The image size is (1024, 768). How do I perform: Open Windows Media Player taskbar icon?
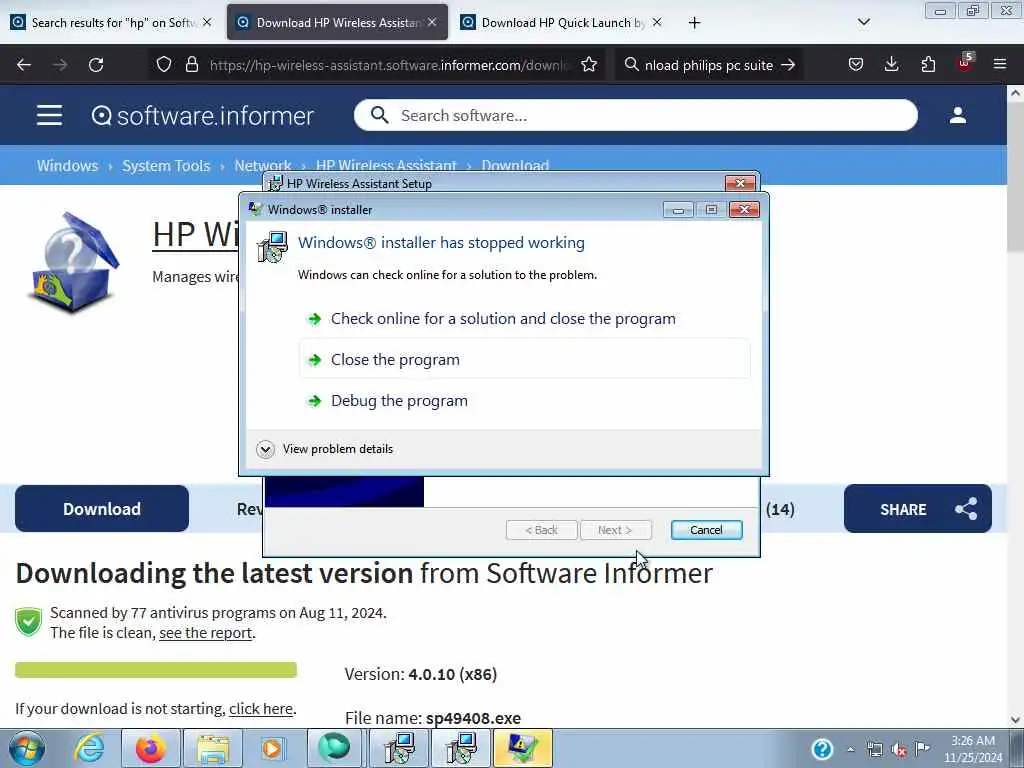(273, 749)
